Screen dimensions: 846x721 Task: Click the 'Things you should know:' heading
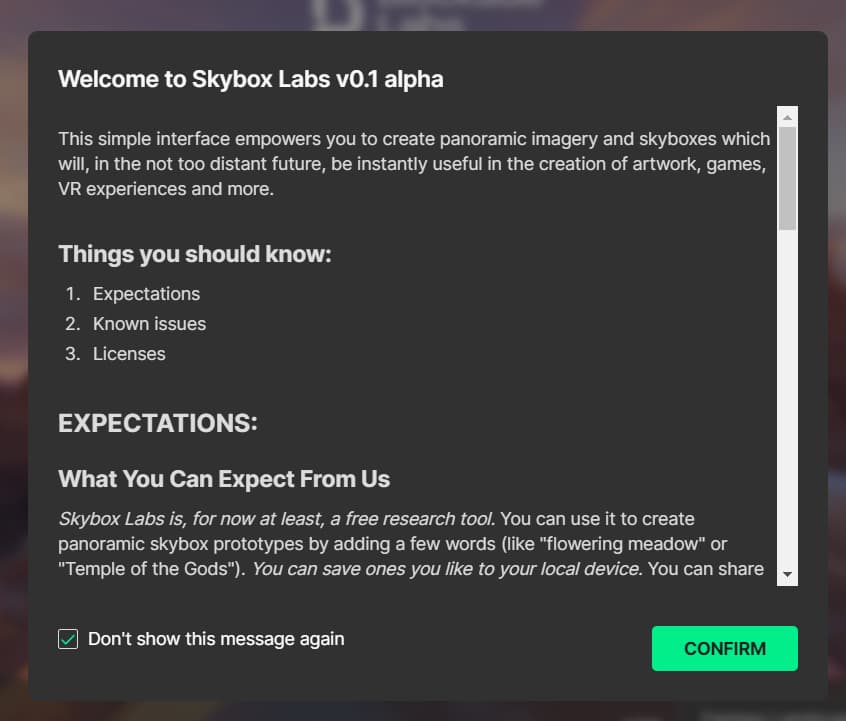(195, 254)
